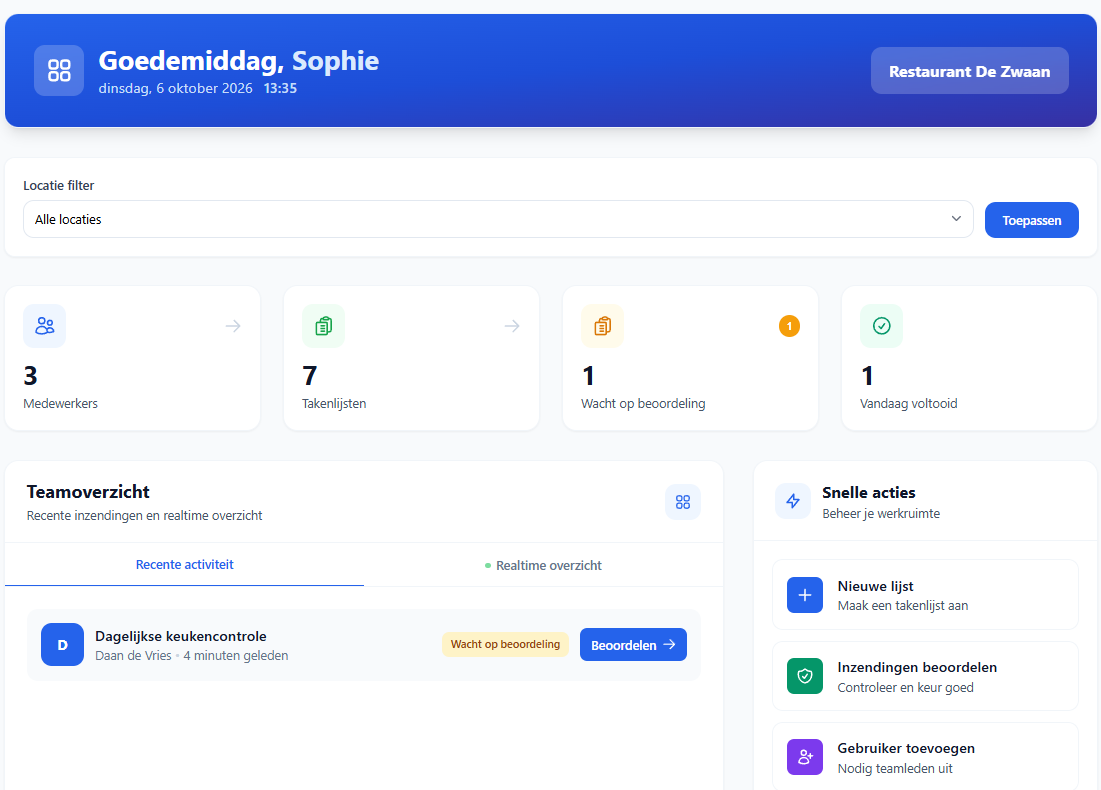1101x790 pixels.
Task: Open the Inzendingen beoordelen quick action
Action: (925, 676)
